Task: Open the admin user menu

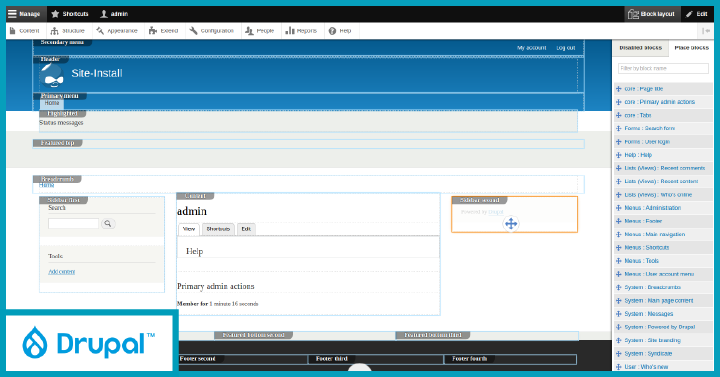Action: (x=114, y=14)
